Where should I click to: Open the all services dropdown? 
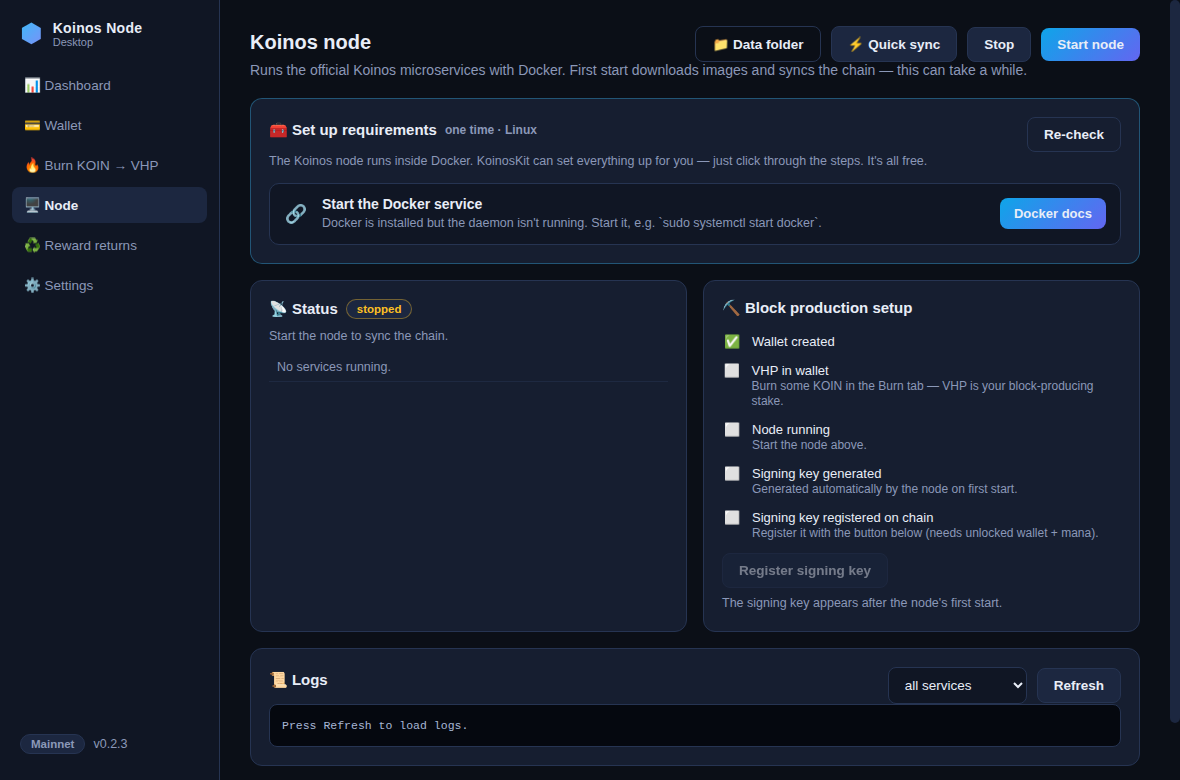(956, 686)
